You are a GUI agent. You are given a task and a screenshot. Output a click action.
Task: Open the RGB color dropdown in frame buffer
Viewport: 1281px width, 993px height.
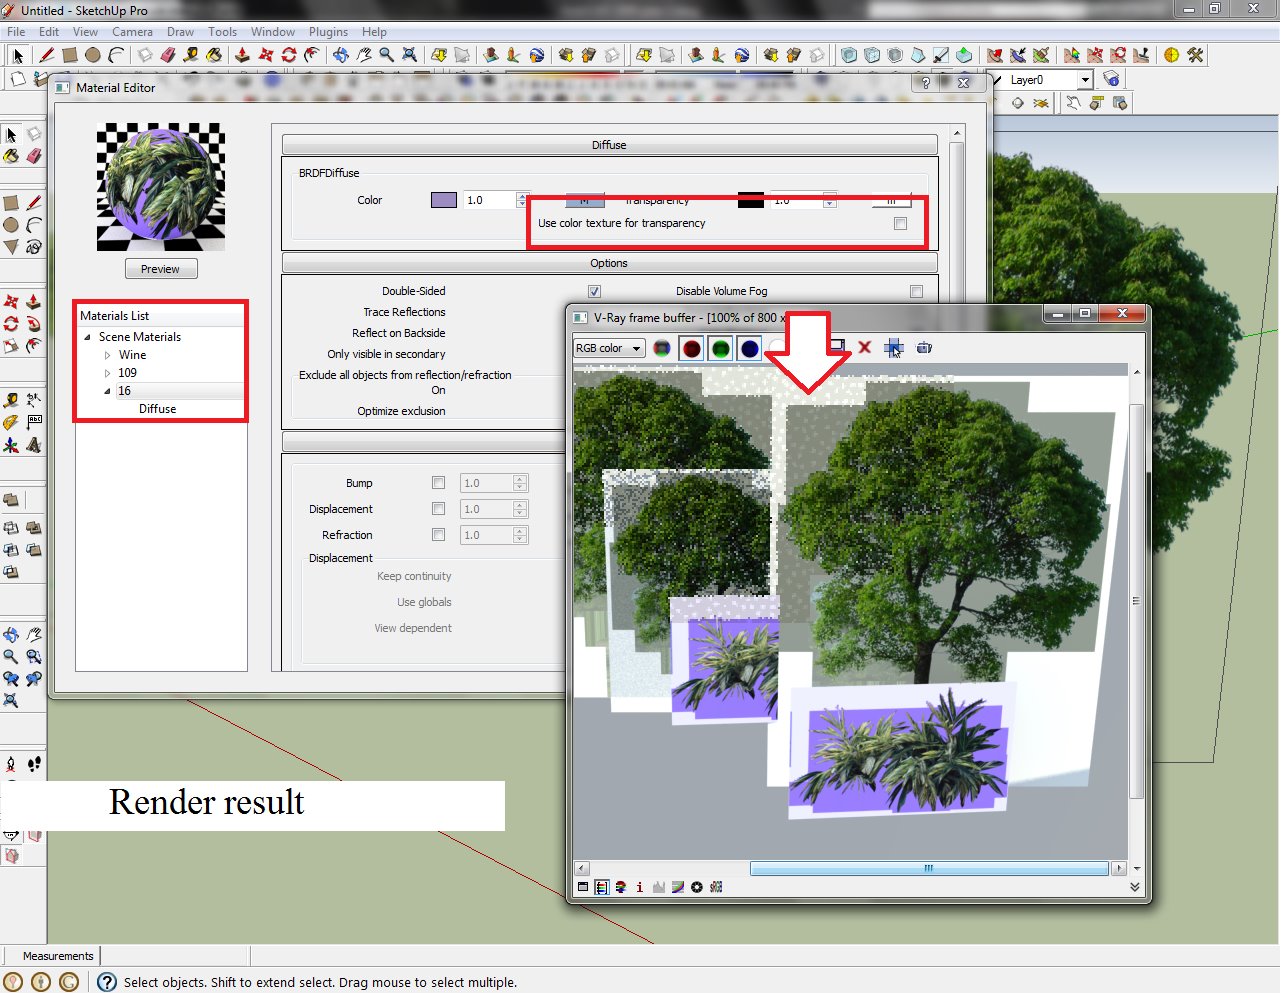[637, 347]
